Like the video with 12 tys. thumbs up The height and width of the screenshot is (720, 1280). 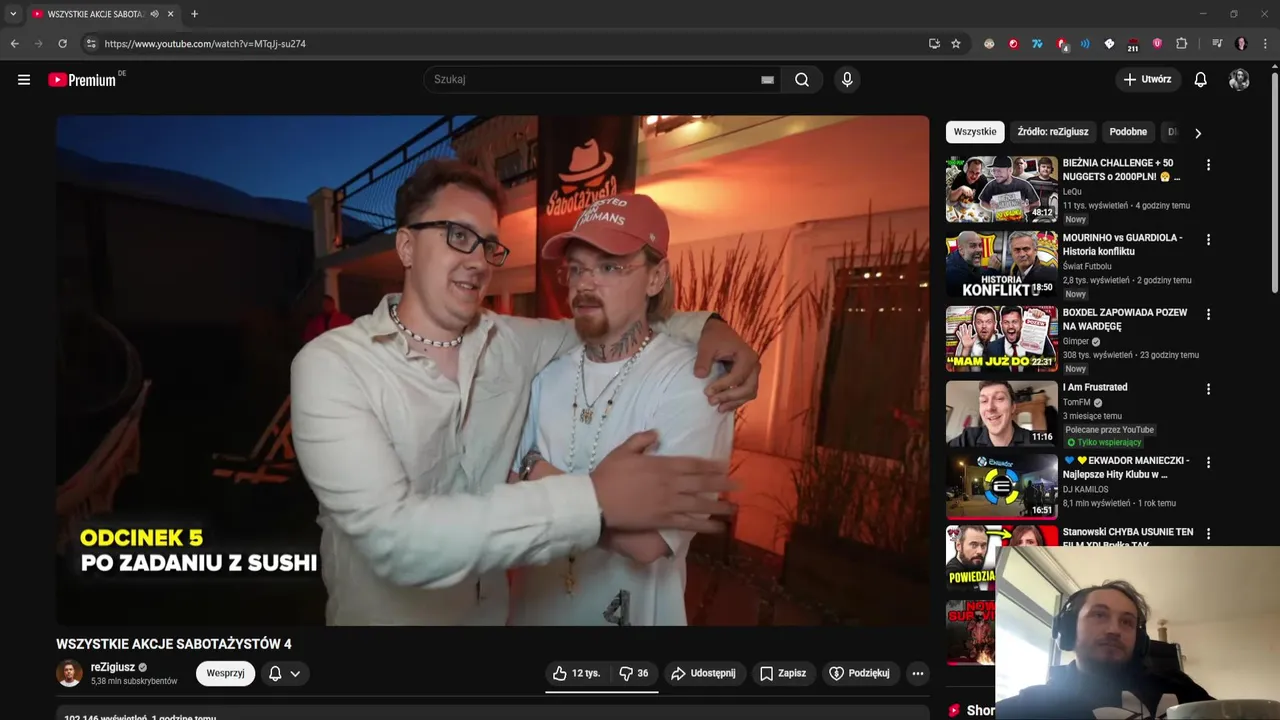coord(577,673)
